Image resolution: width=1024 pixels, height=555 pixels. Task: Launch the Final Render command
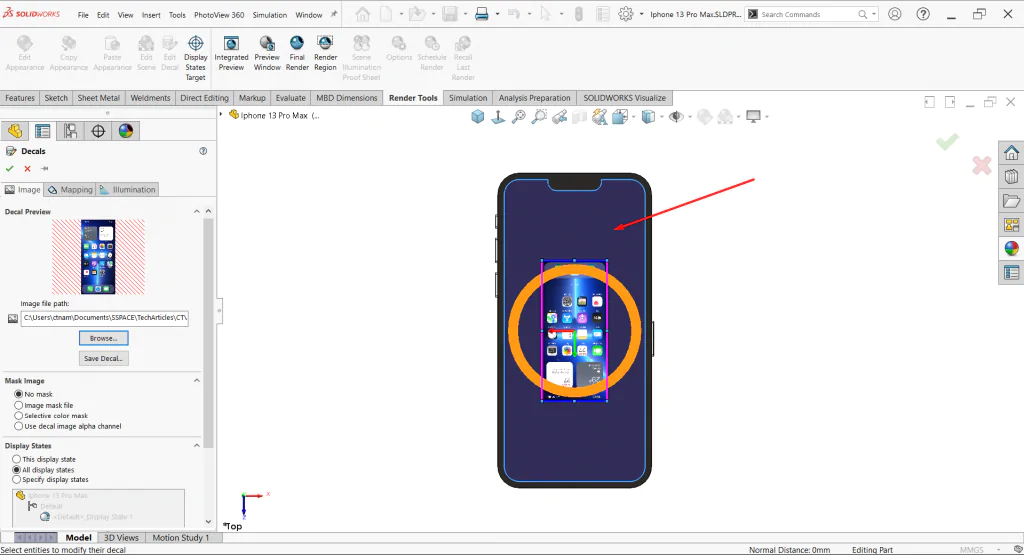pyautogui.click(x=297, y=54)
